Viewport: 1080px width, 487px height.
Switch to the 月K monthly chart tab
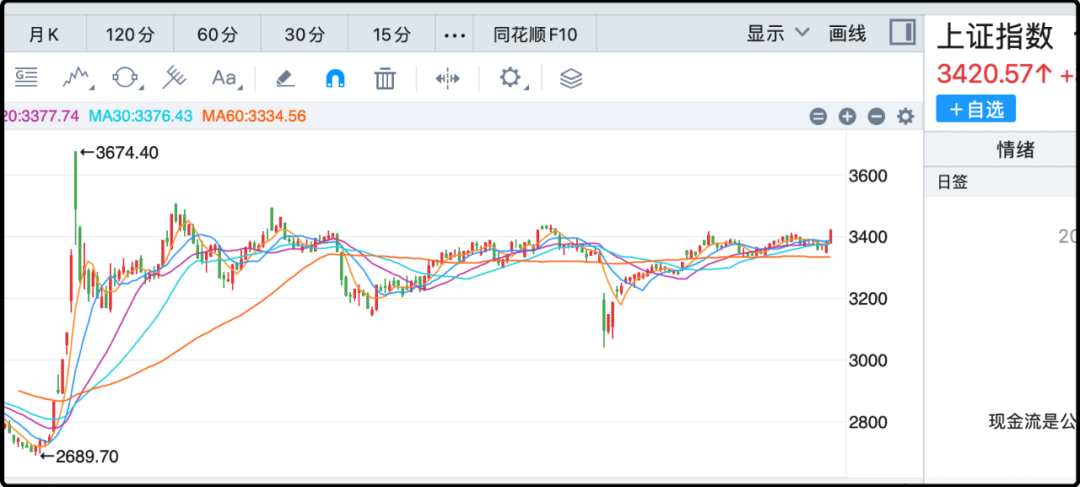click(43, 34)
